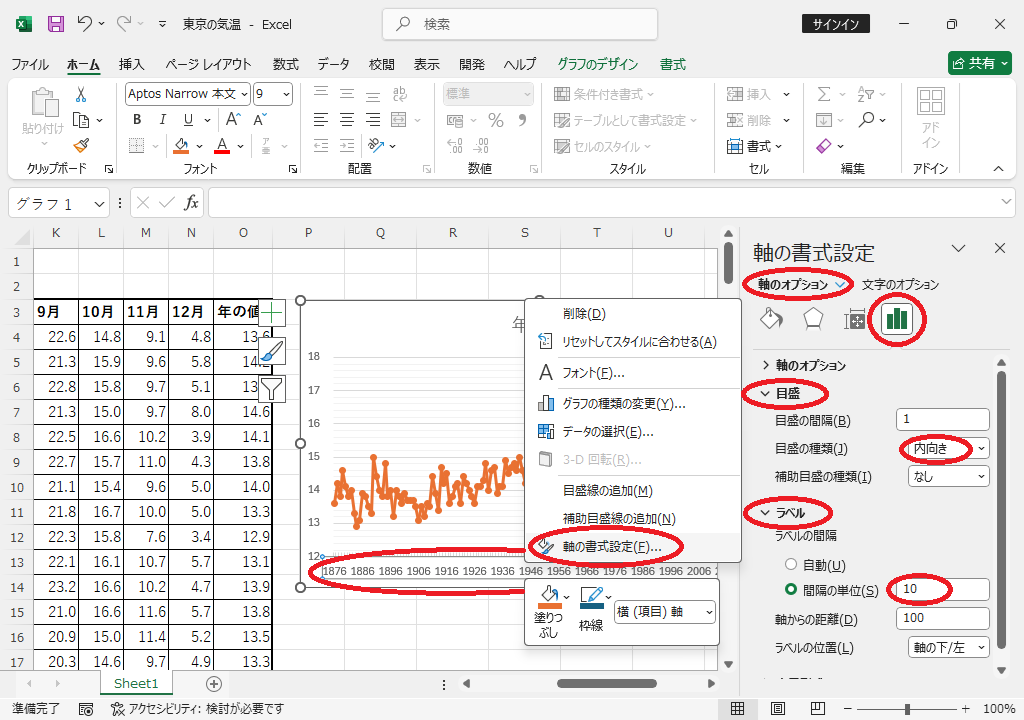Collapse the ラベル section

tap(783, 513)
